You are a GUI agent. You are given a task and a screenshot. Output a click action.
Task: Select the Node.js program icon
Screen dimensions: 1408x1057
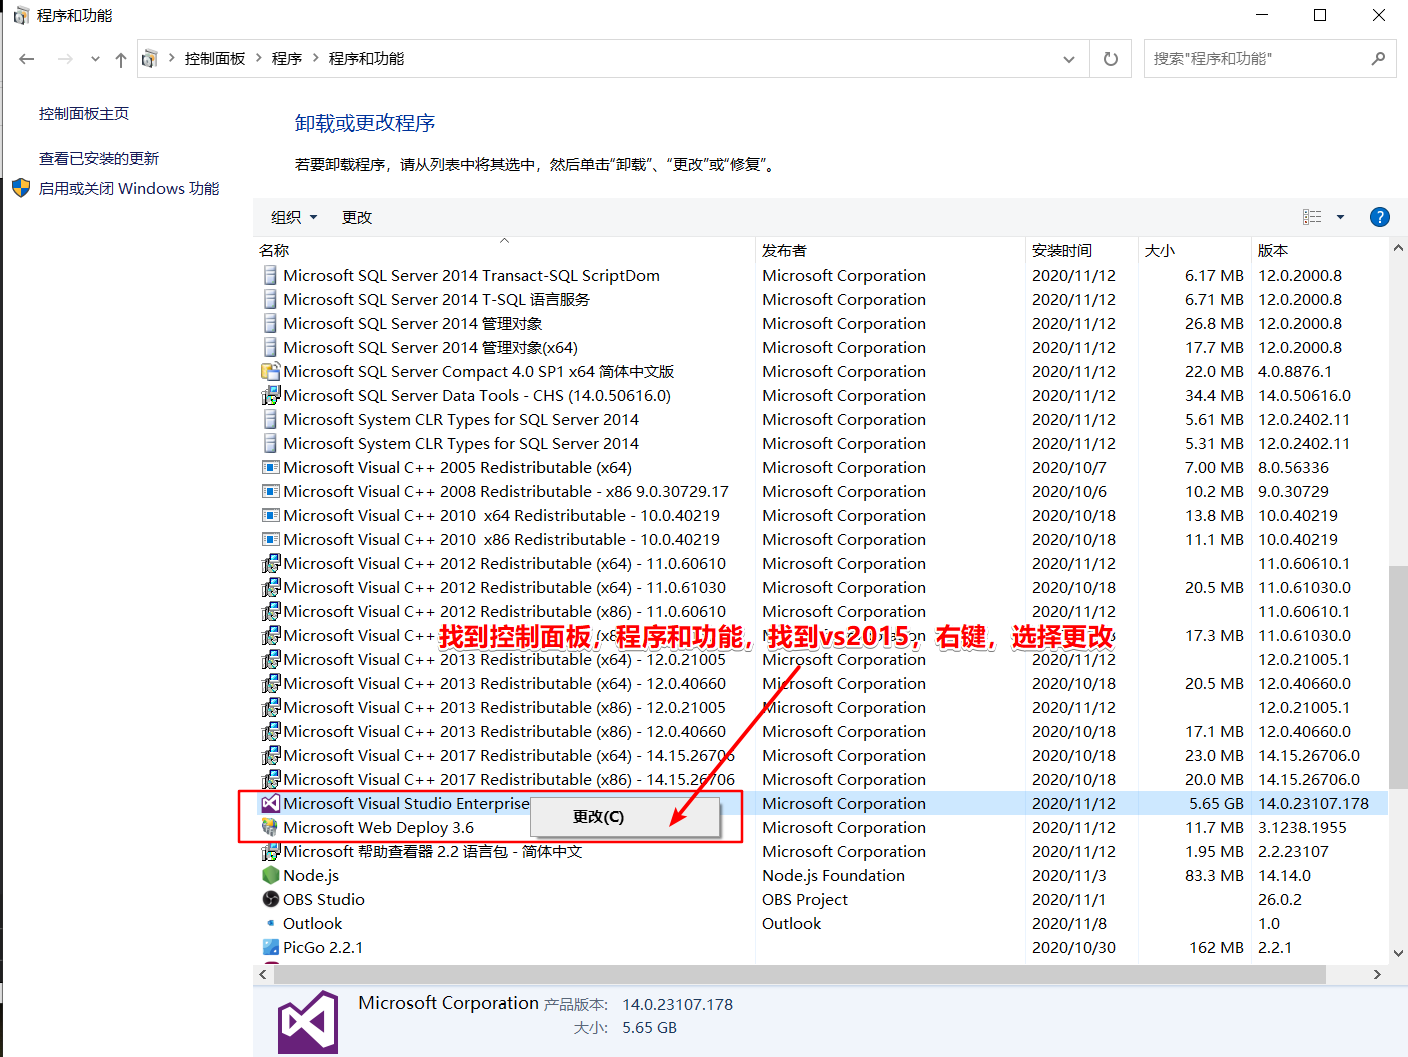click(x=270, y=876)
